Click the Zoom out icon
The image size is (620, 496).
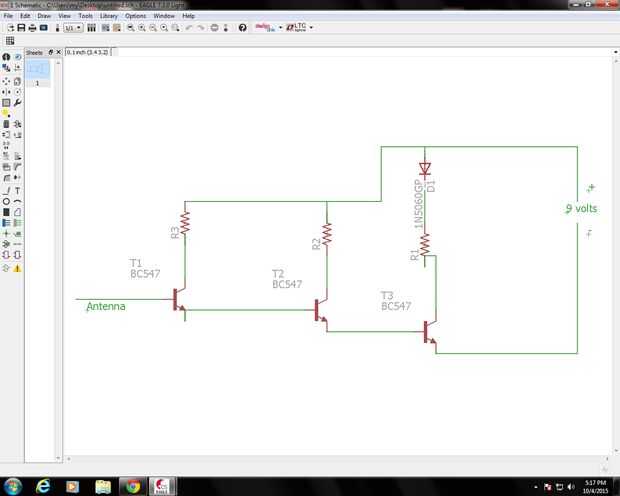[x=153, y=28]
